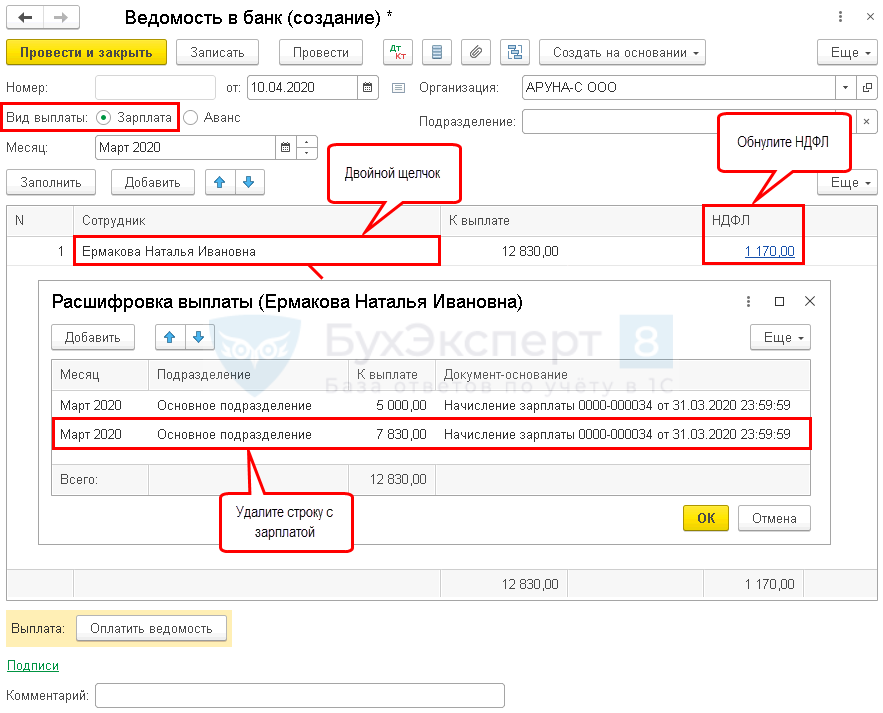This screenshot has height=713, width=883.
Task: Click Добавить above the employee table
Action: click(153, 182)
